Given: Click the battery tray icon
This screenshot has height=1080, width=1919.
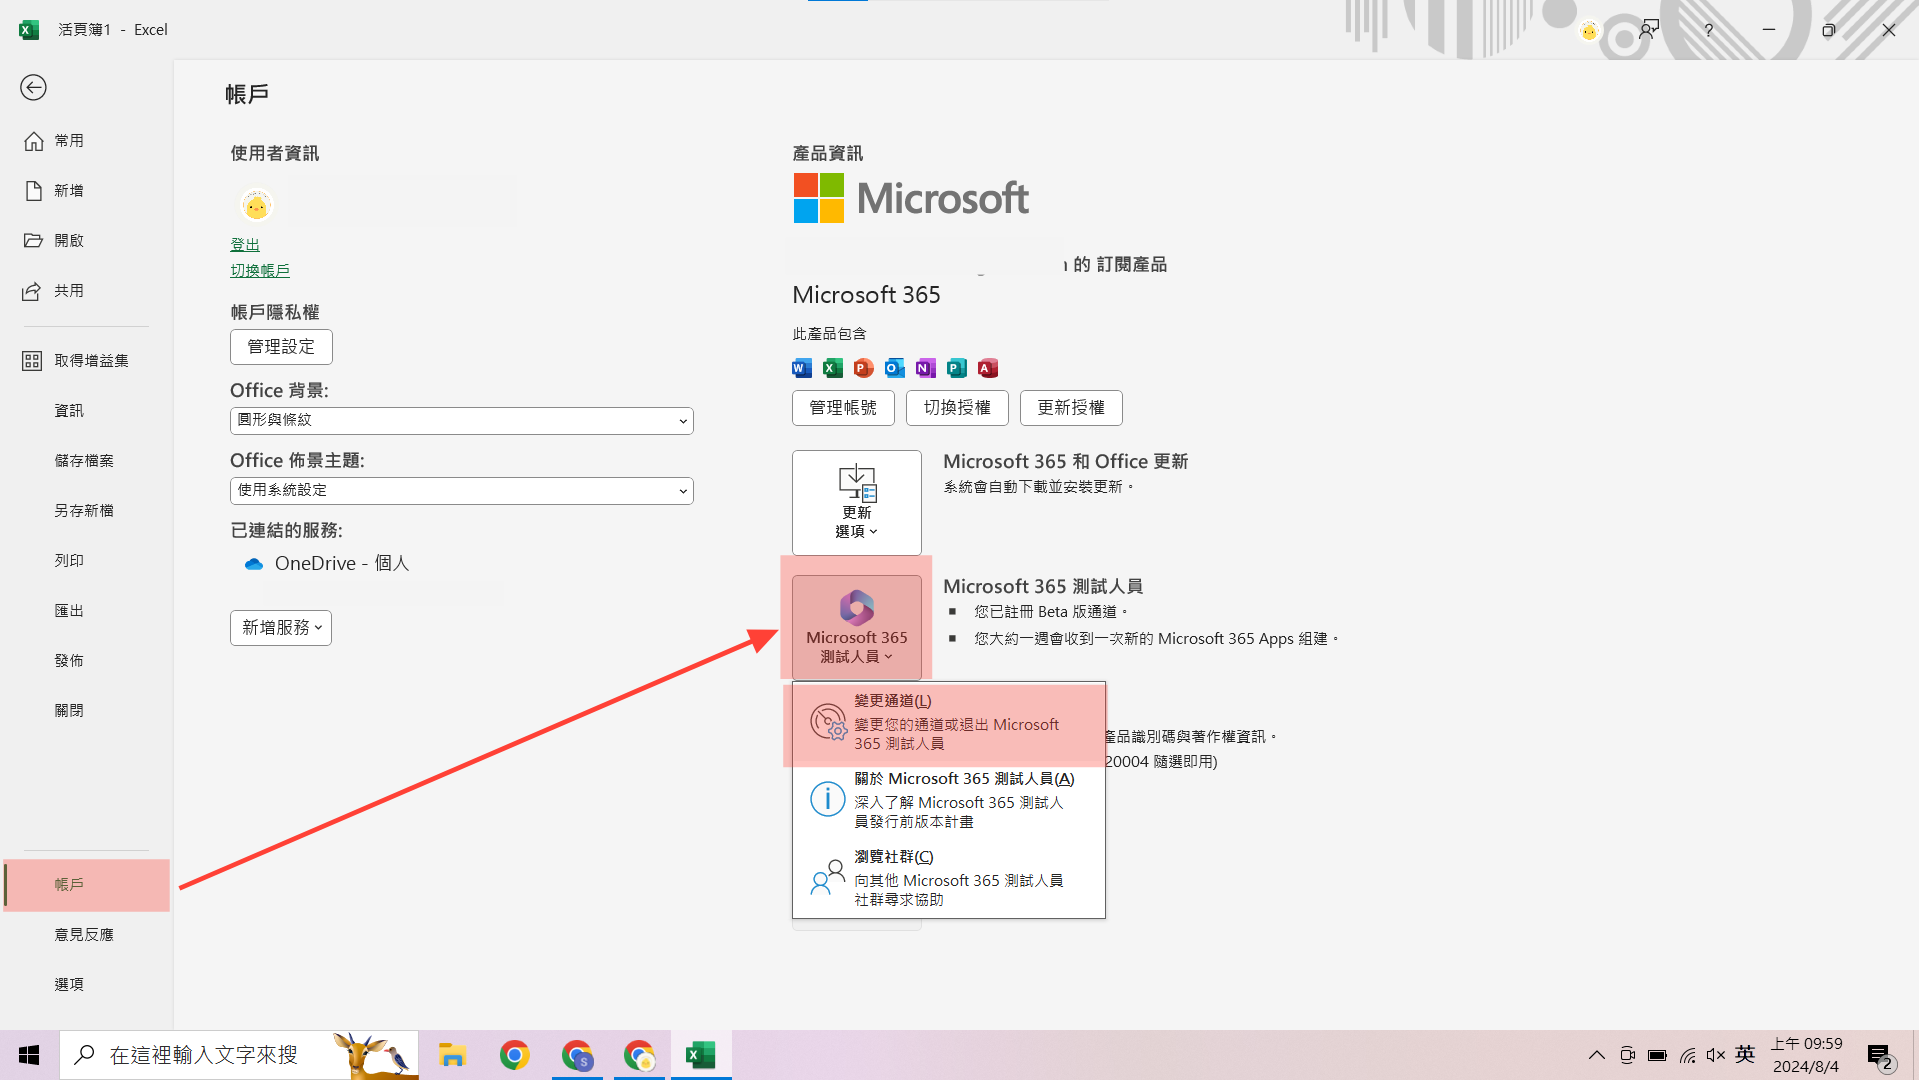Looking at the screenshot, I should [x=1657, y=1055].
